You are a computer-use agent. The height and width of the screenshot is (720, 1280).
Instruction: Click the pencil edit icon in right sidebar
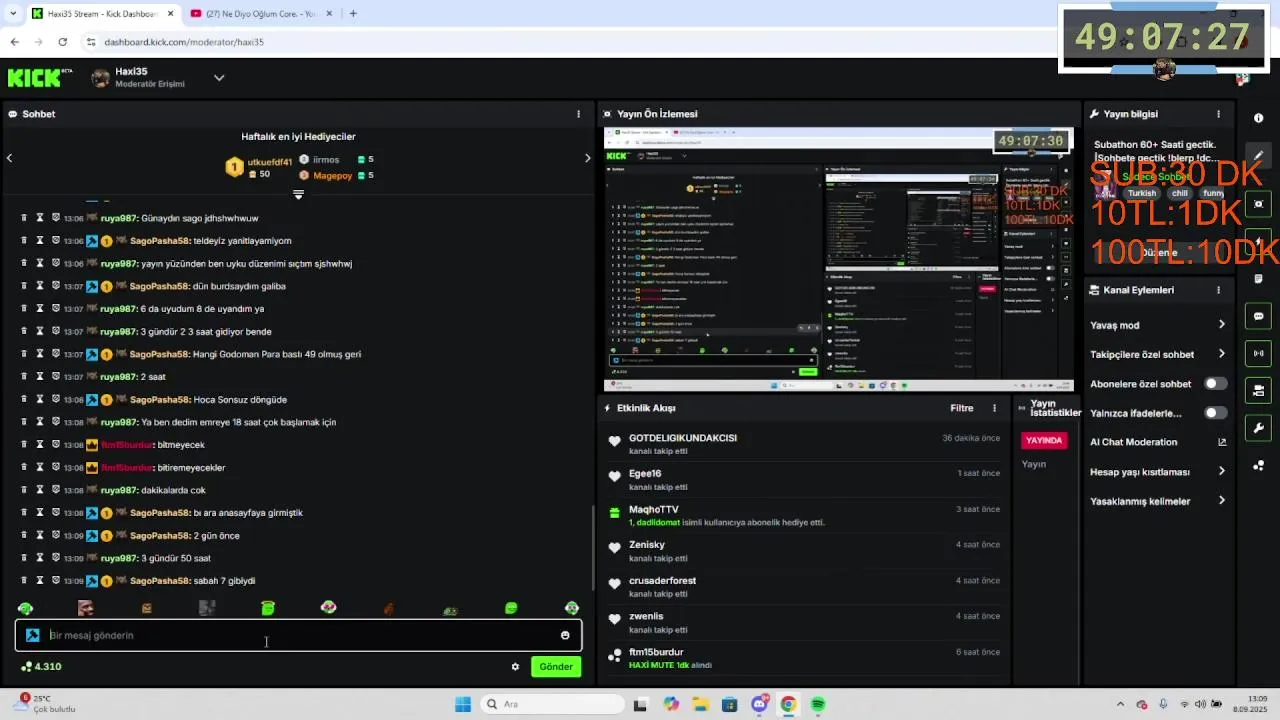tap(1258, 156)
